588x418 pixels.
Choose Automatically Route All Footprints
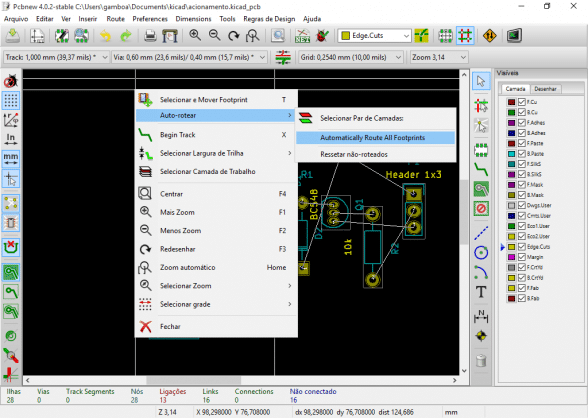coord(375,138)
